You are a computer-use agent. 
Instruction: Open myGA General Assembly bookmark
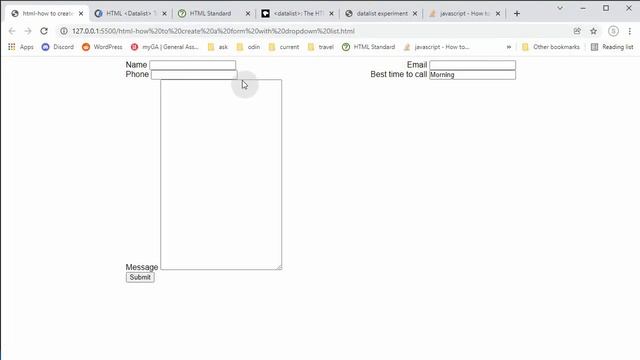click(x=164, y=47)
